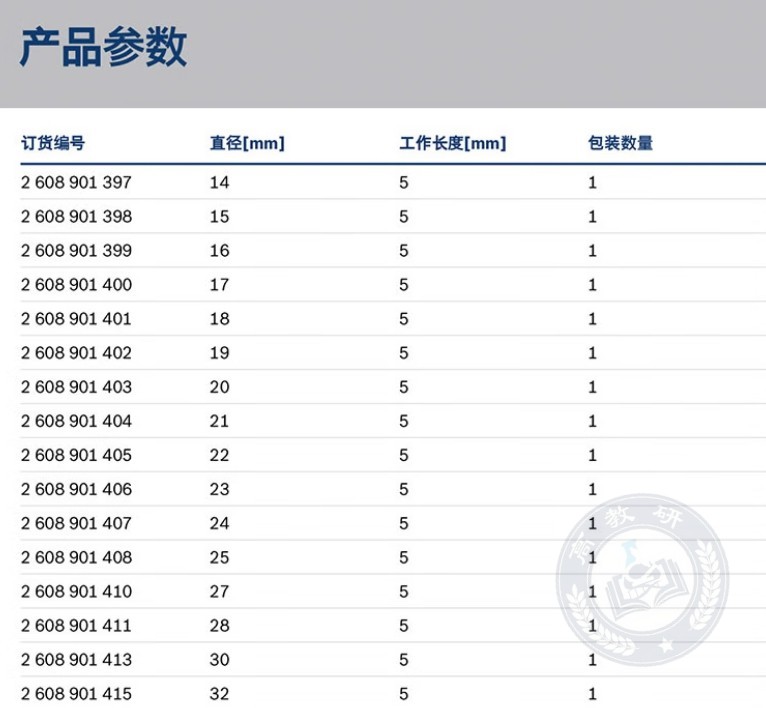The image size is (766, 708).
Task: Click the 包装数量 column header
Action: coord(620,143)
